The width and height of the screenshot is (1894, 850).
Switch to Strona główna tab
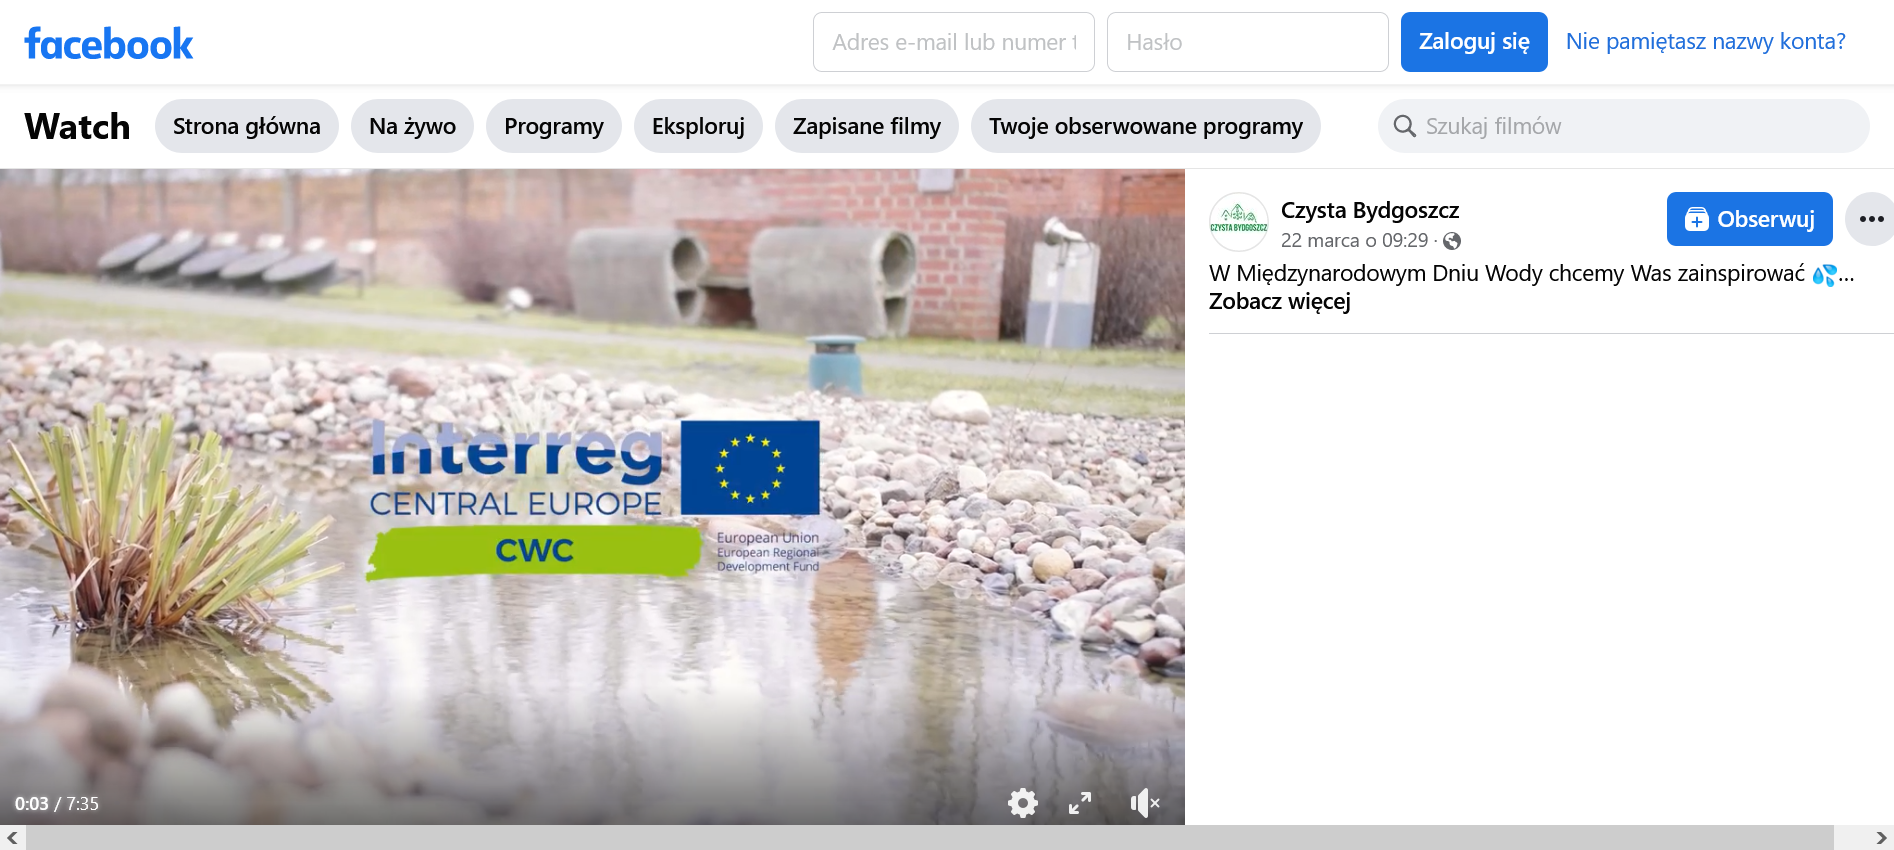(246, 126)
